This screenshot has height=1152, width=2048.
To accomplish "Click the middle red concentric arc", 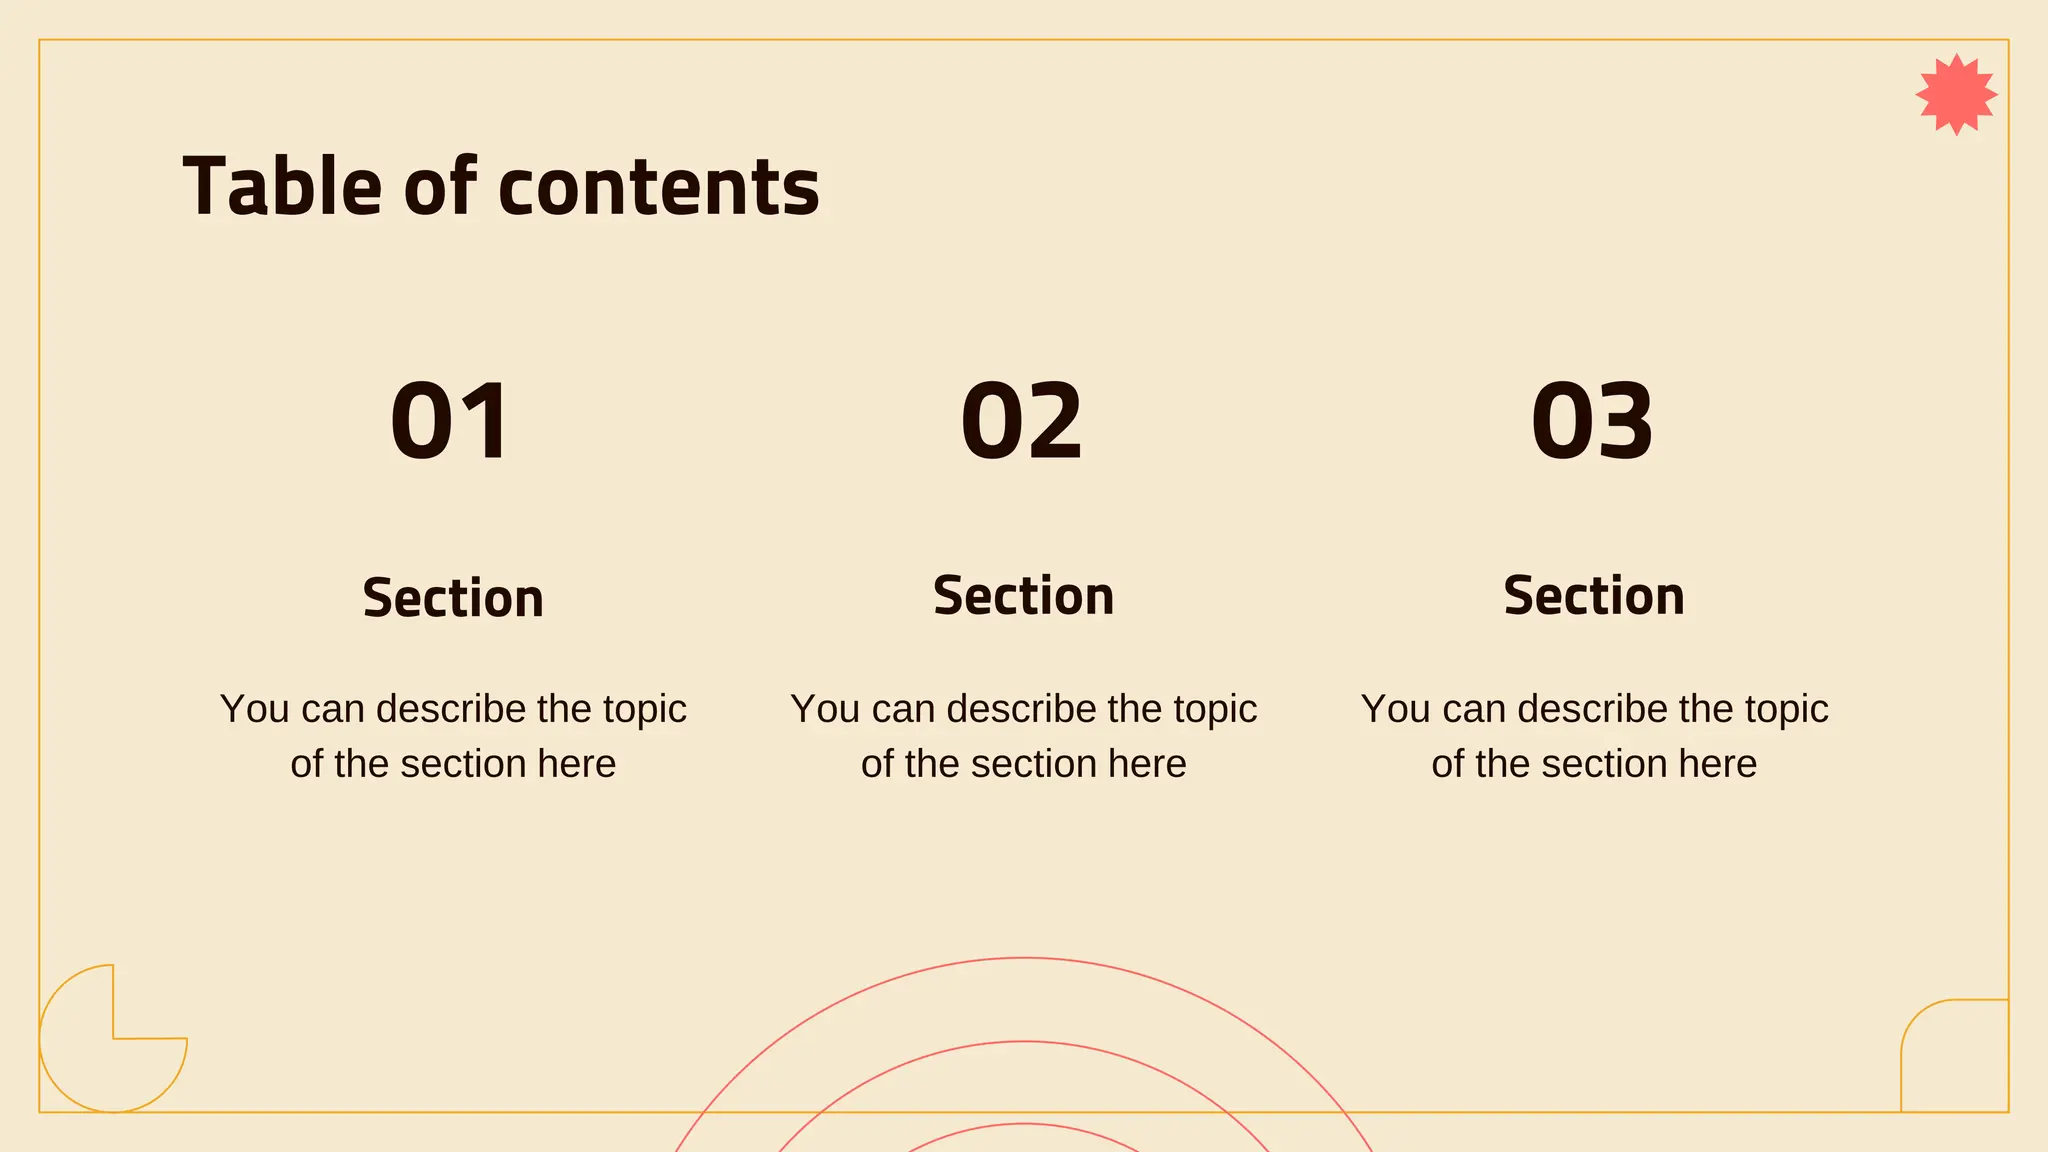I will [1024, 1042].
